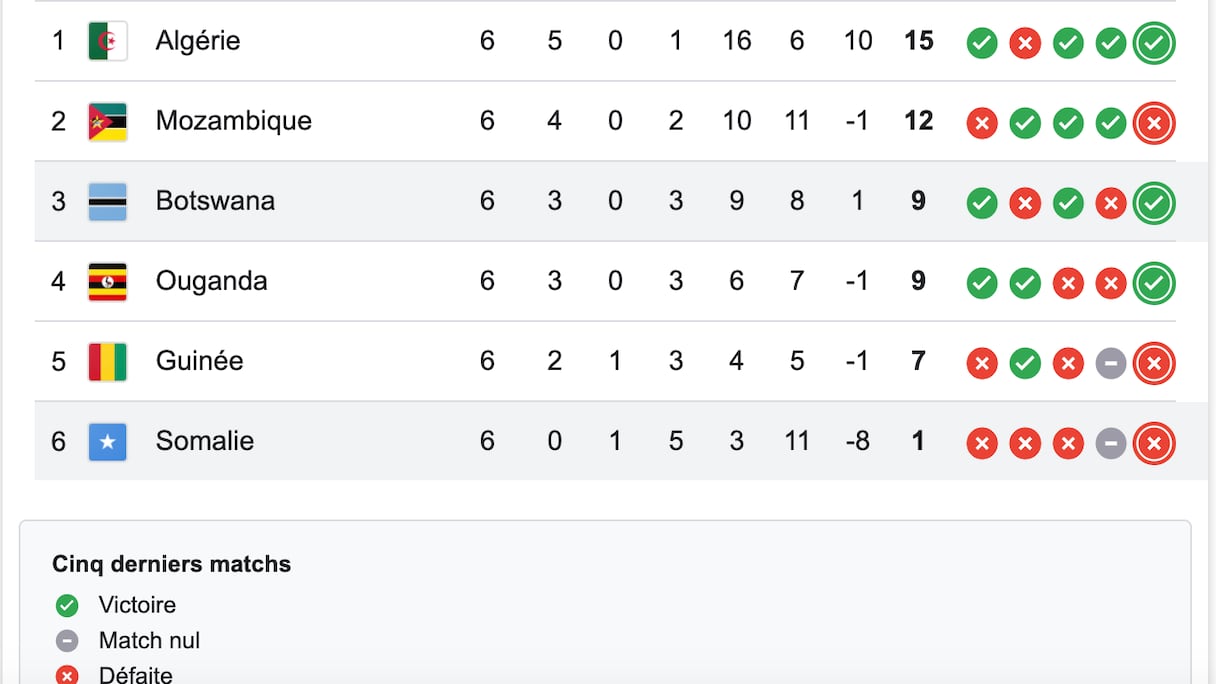Image resolution: width=1216 pixels, height=684 pixels.
Task: Select the Ouganda team name
Action: click(211, 281)
